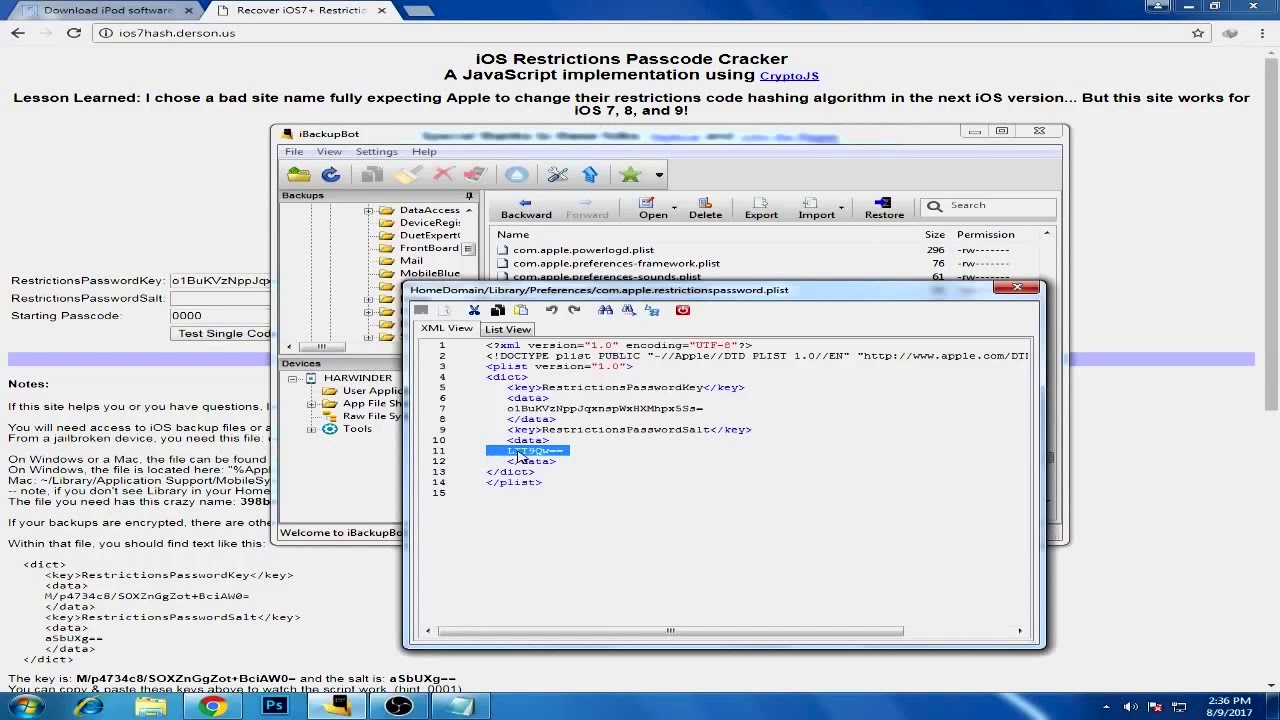Open the CryptoJS link on the webpage

789,75
